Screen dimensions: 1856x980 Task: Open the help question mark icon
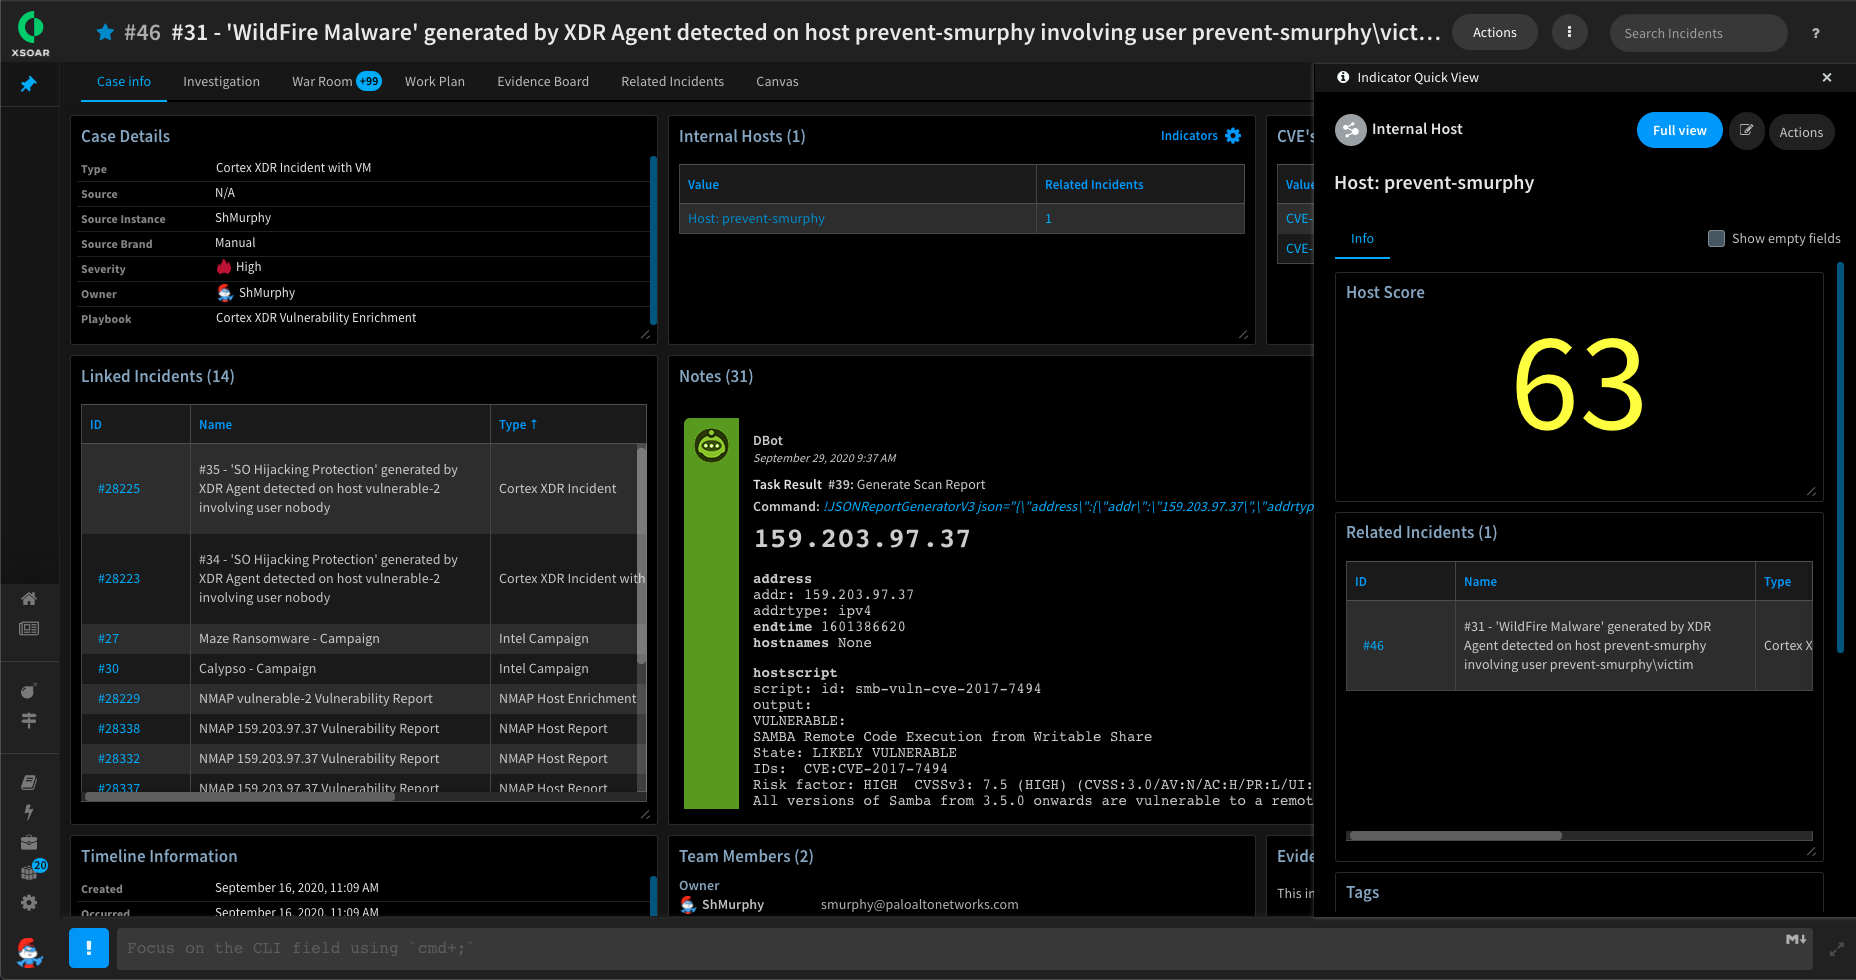coord(1816,33)
